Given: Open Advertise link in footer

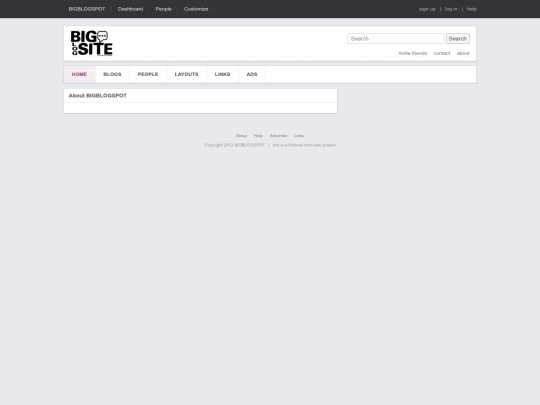Looking at the screenshot, I should [x=278, y=136].
